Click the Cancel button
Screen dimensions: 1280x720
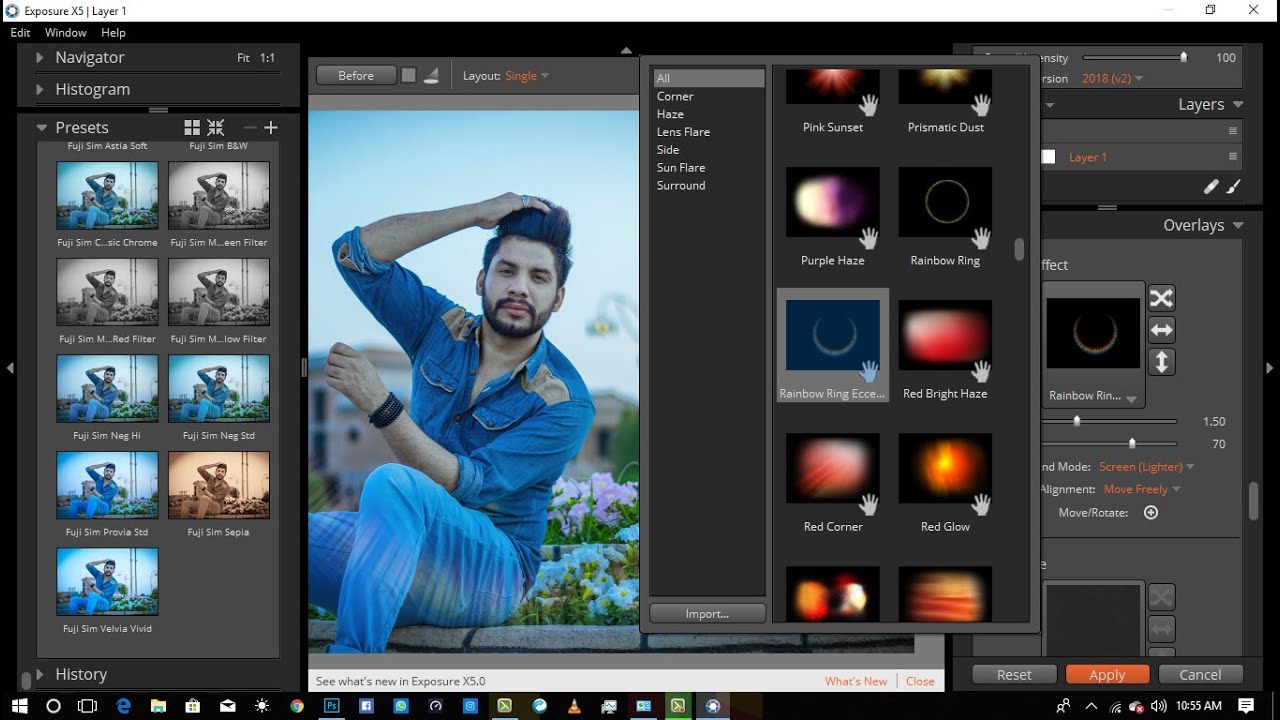(1200, 675)
